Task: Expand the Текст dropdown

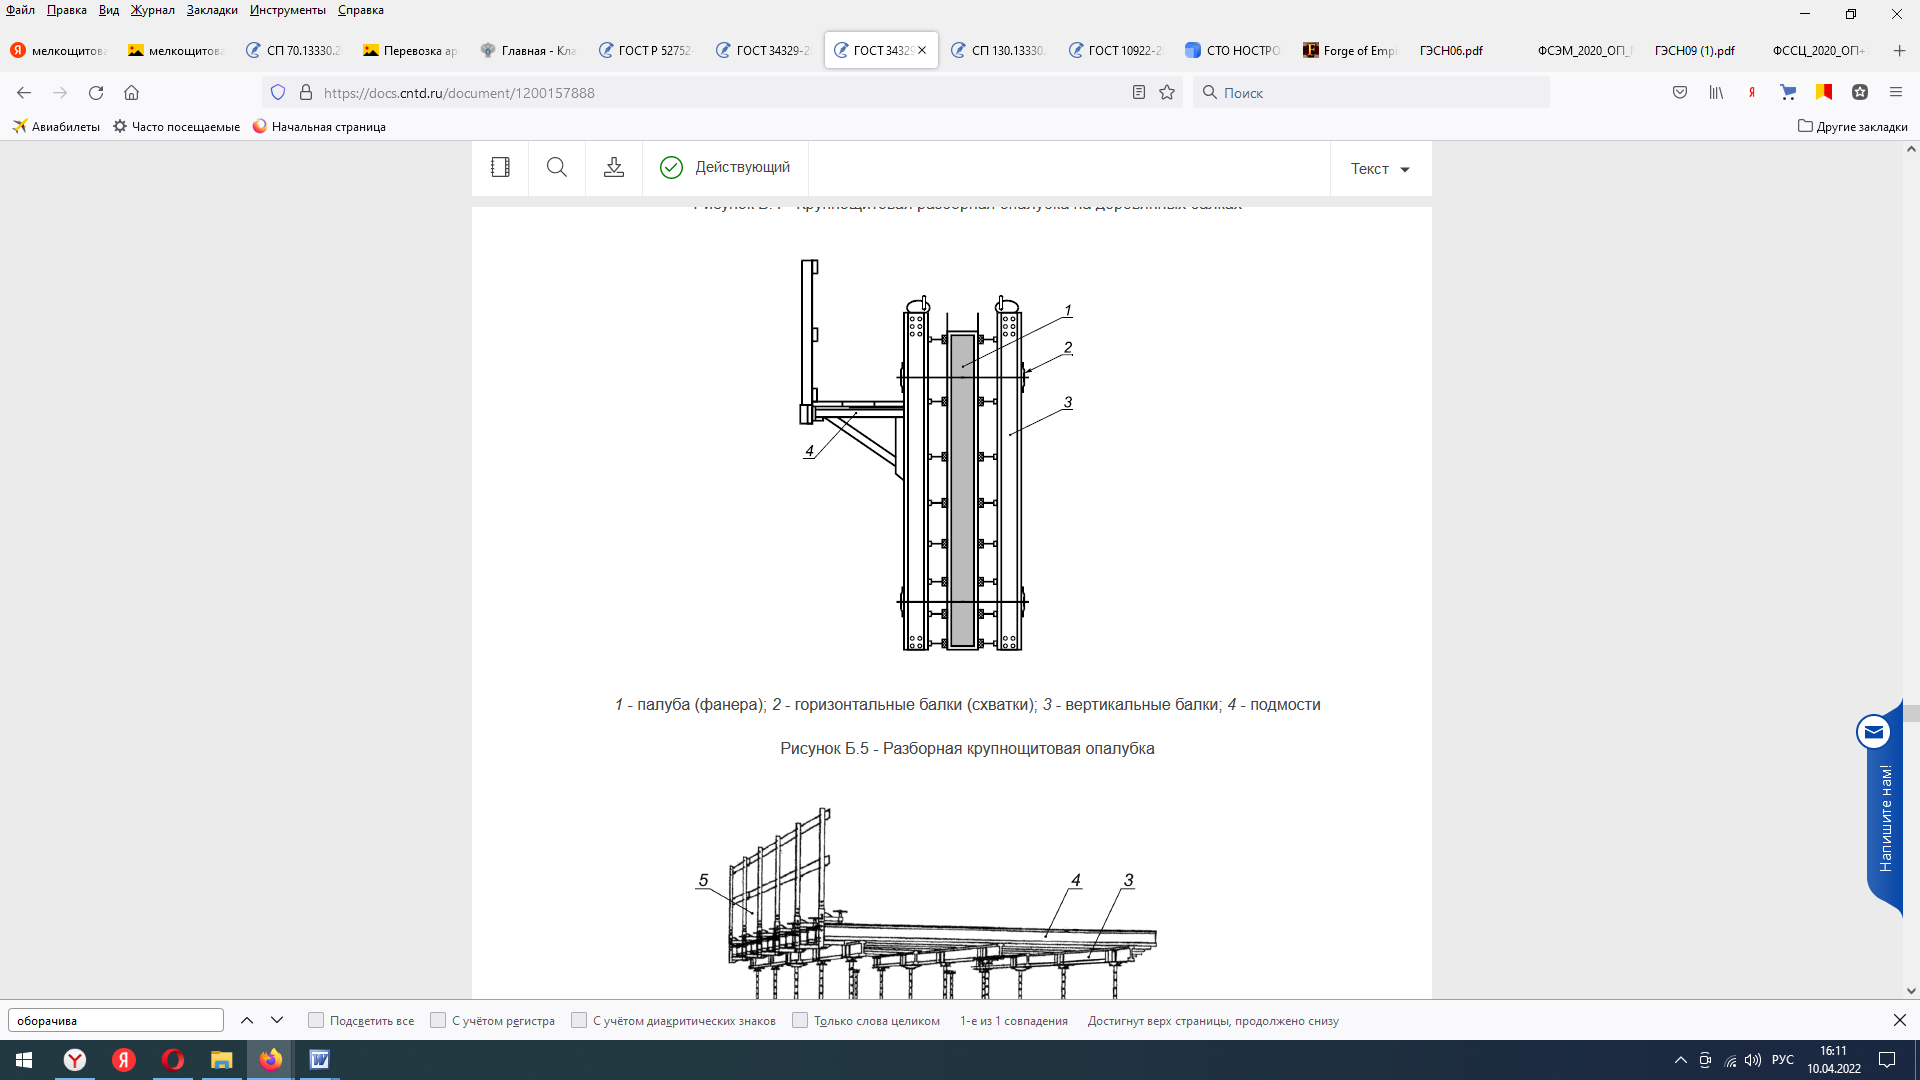Action: coord(1380,168)
